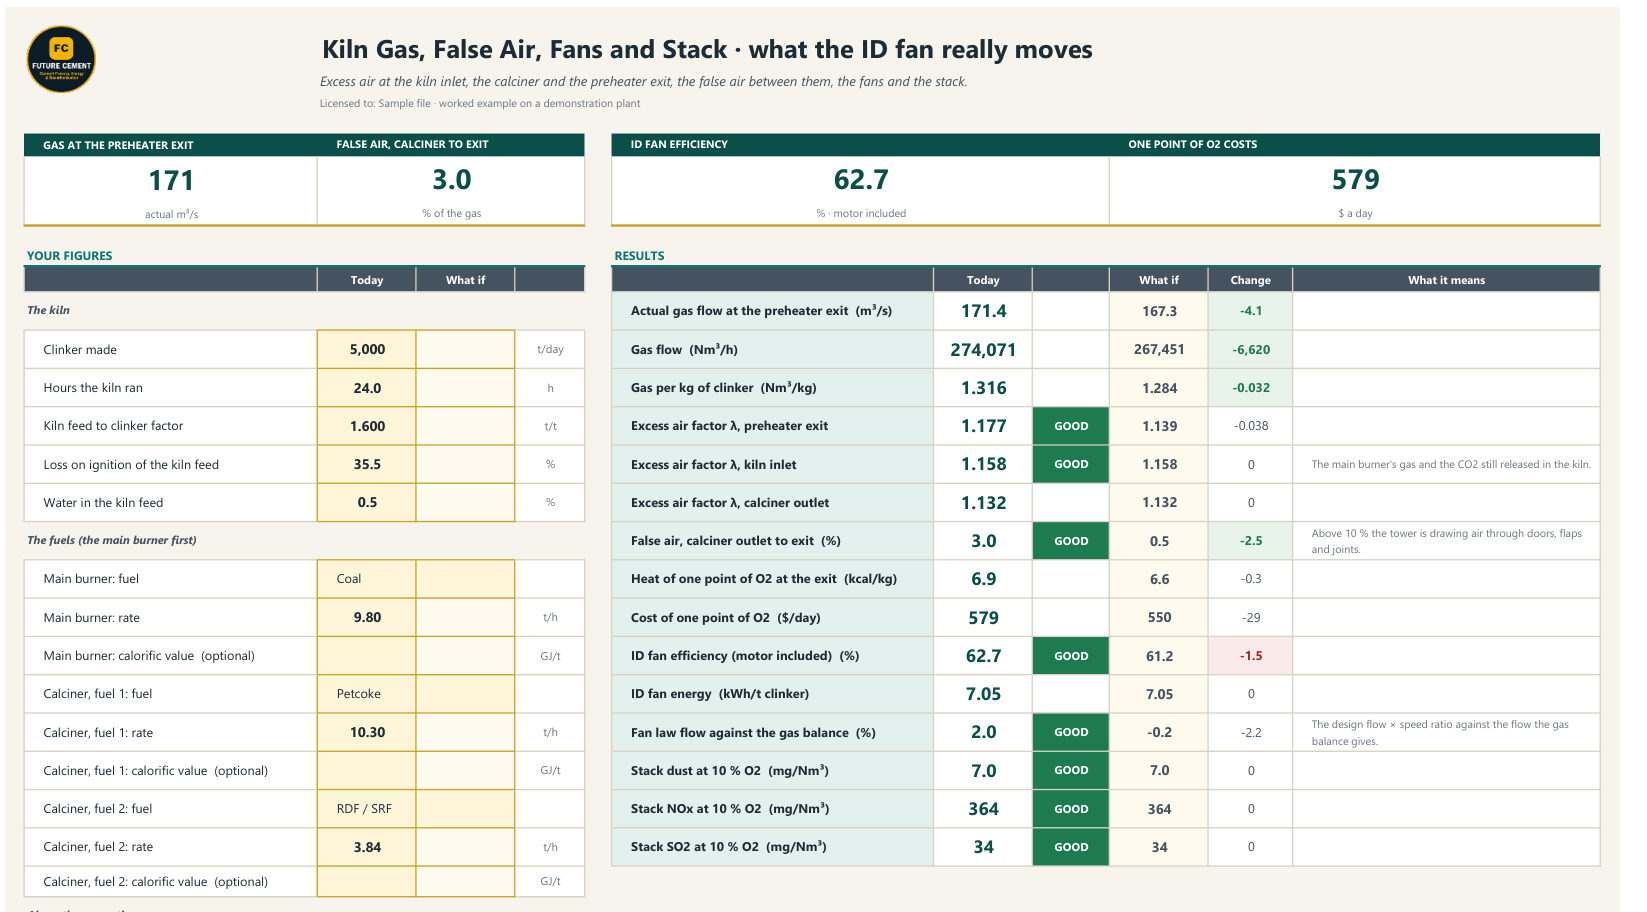This screenshot has width=1647, height=912.
Task: Click the 171 preheater exit gas KPI
Action: click(x=171, y=181)
